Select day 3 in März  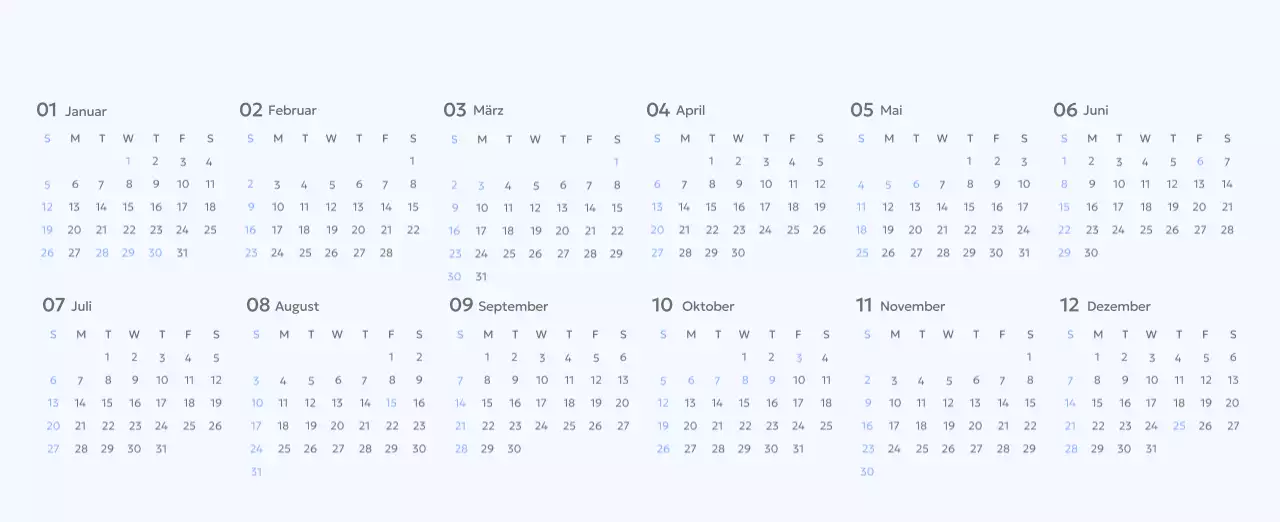(x=481, y=185)
